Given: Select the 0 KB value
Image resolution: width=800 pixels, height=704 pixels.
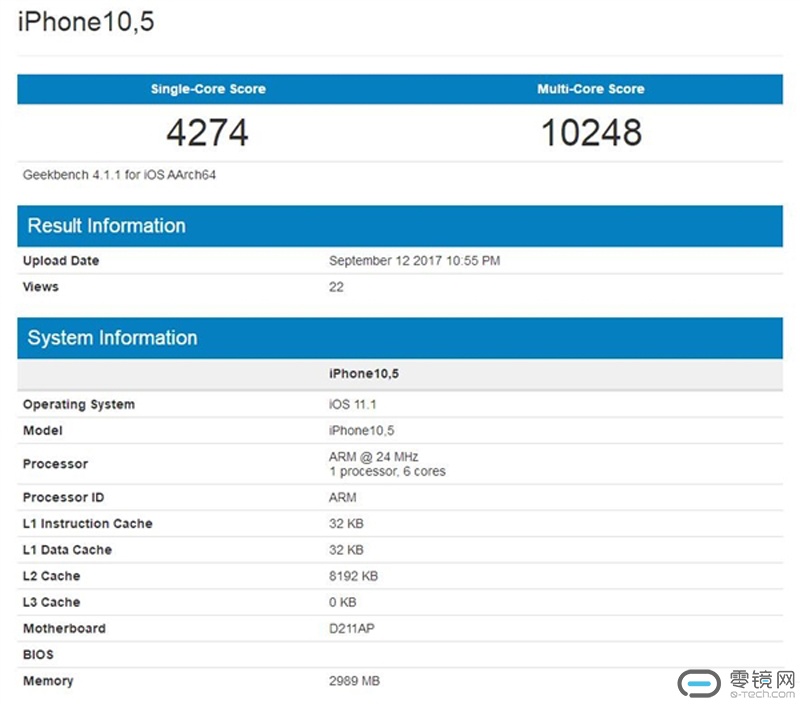Looking at the screenshot, I should click(x=343, y=602).
